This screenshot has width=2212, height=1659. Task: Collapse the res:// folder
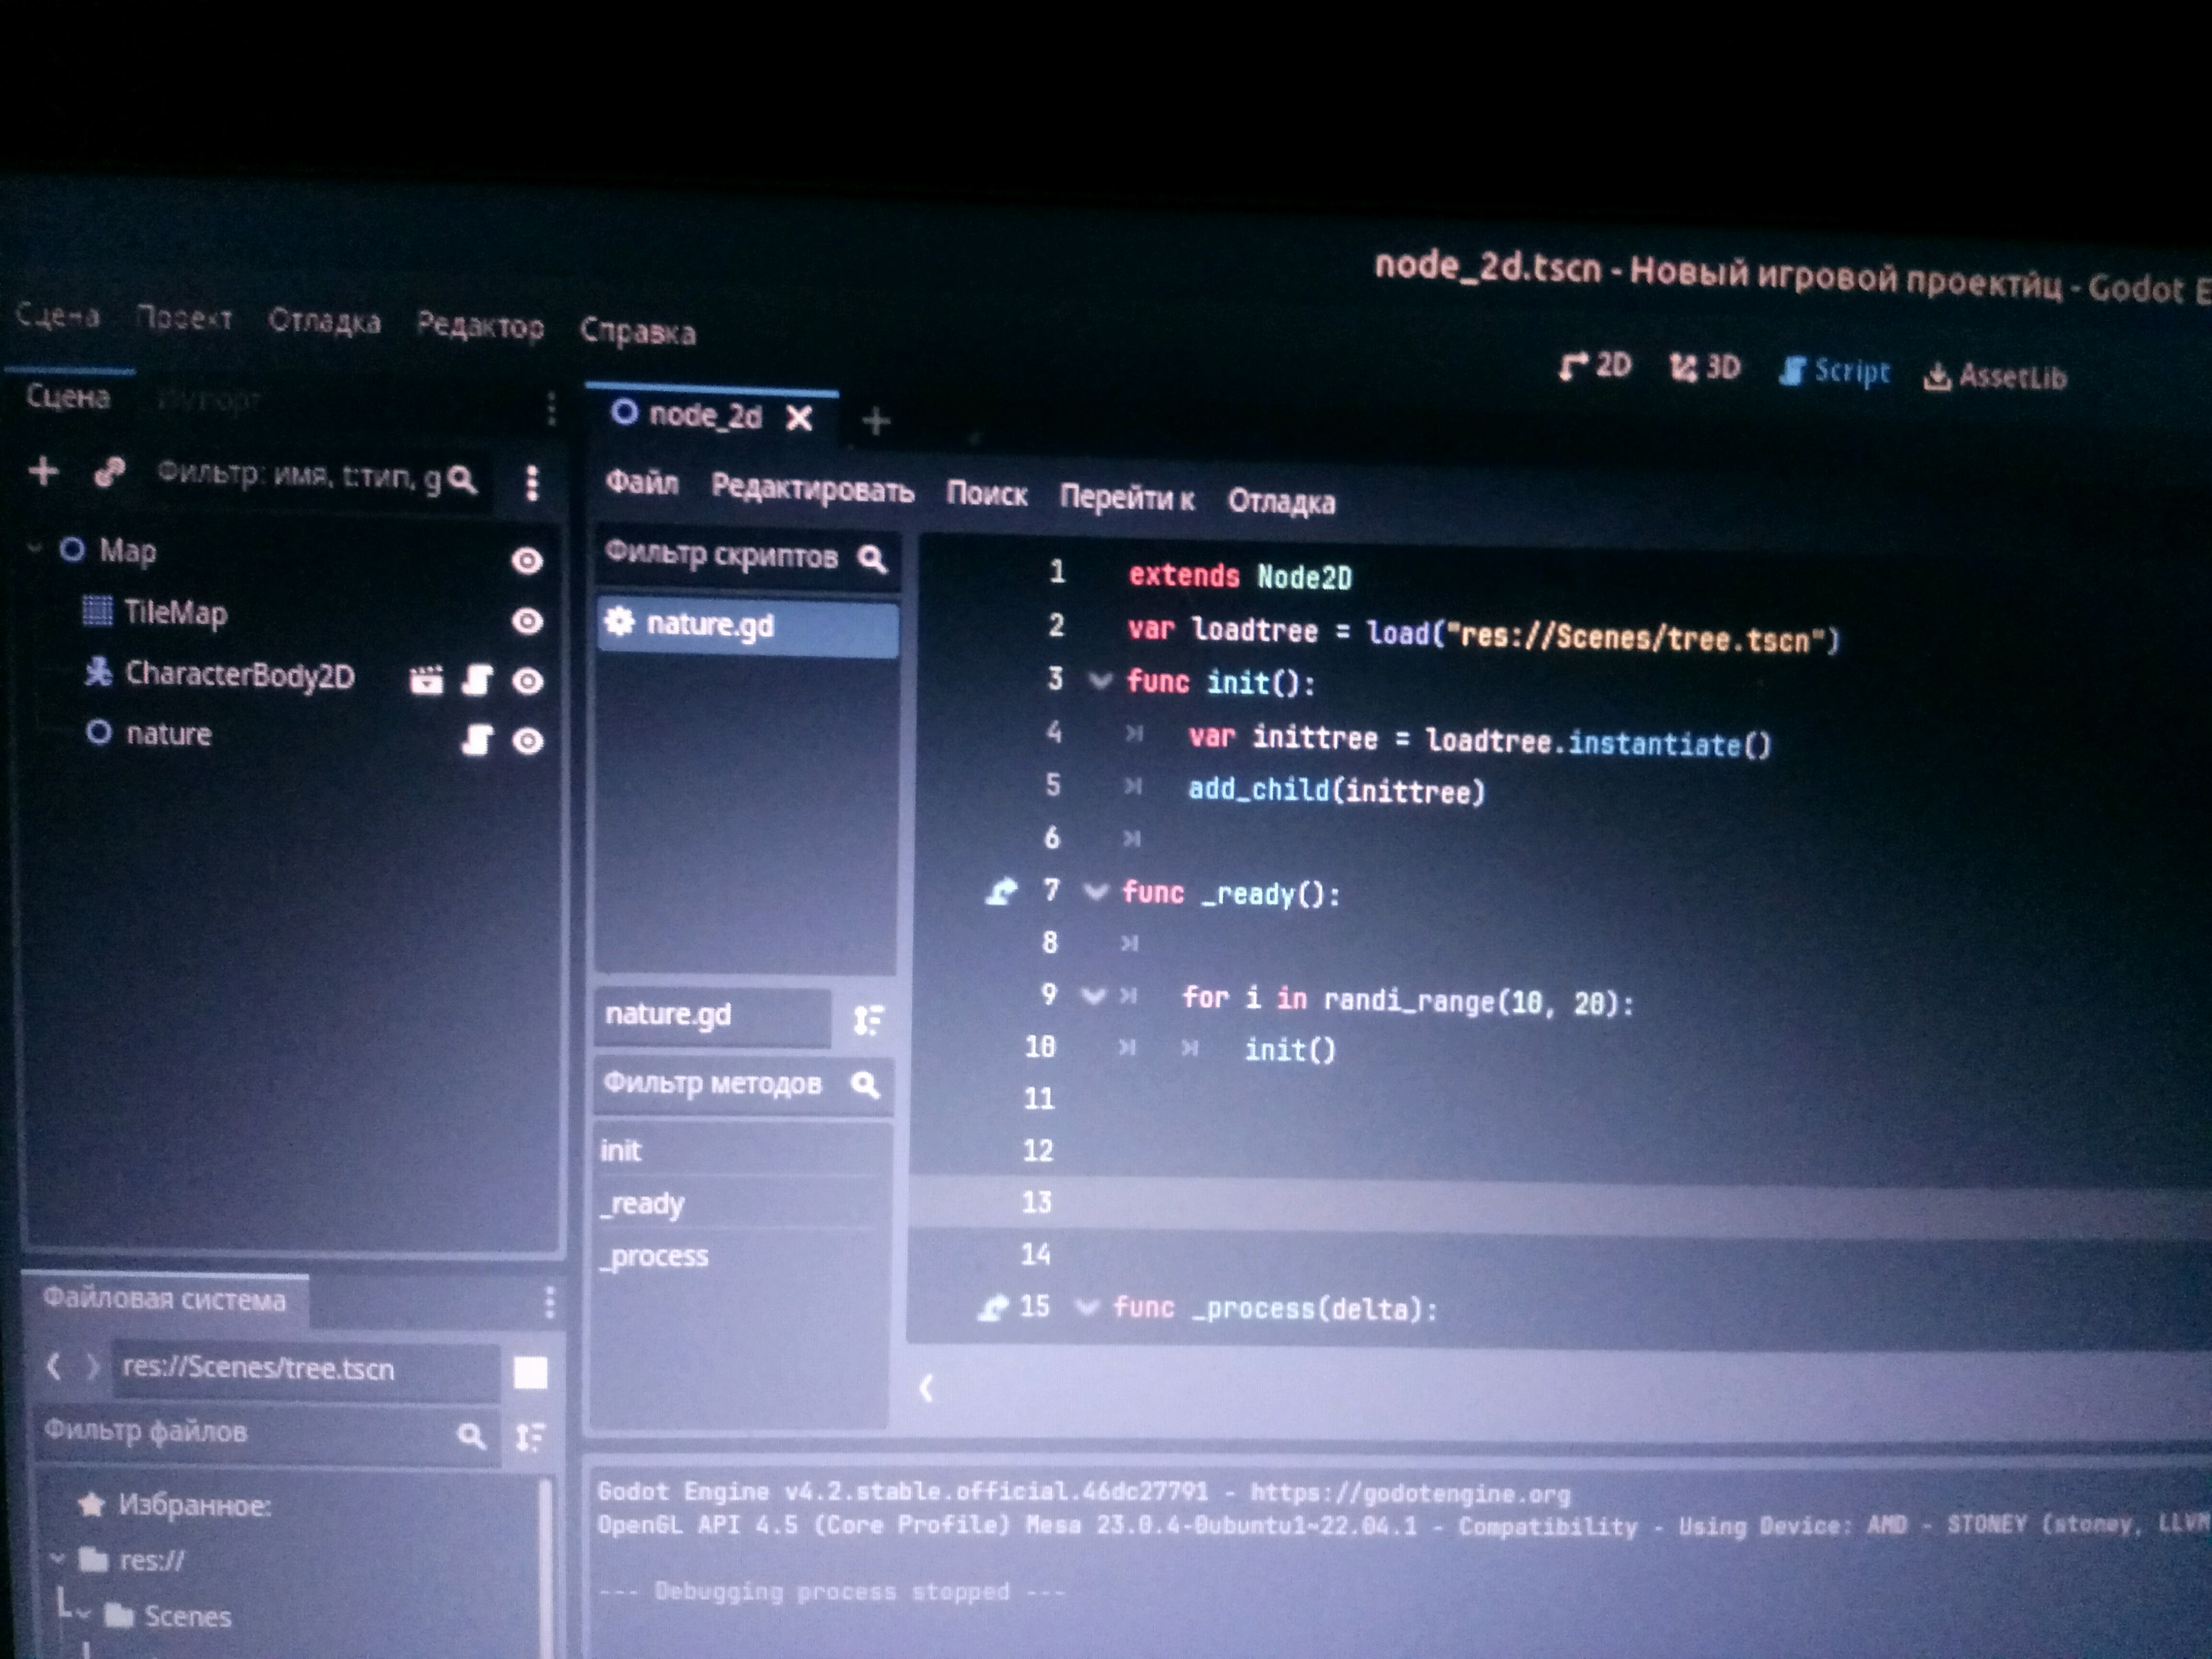pos(58,1558)
